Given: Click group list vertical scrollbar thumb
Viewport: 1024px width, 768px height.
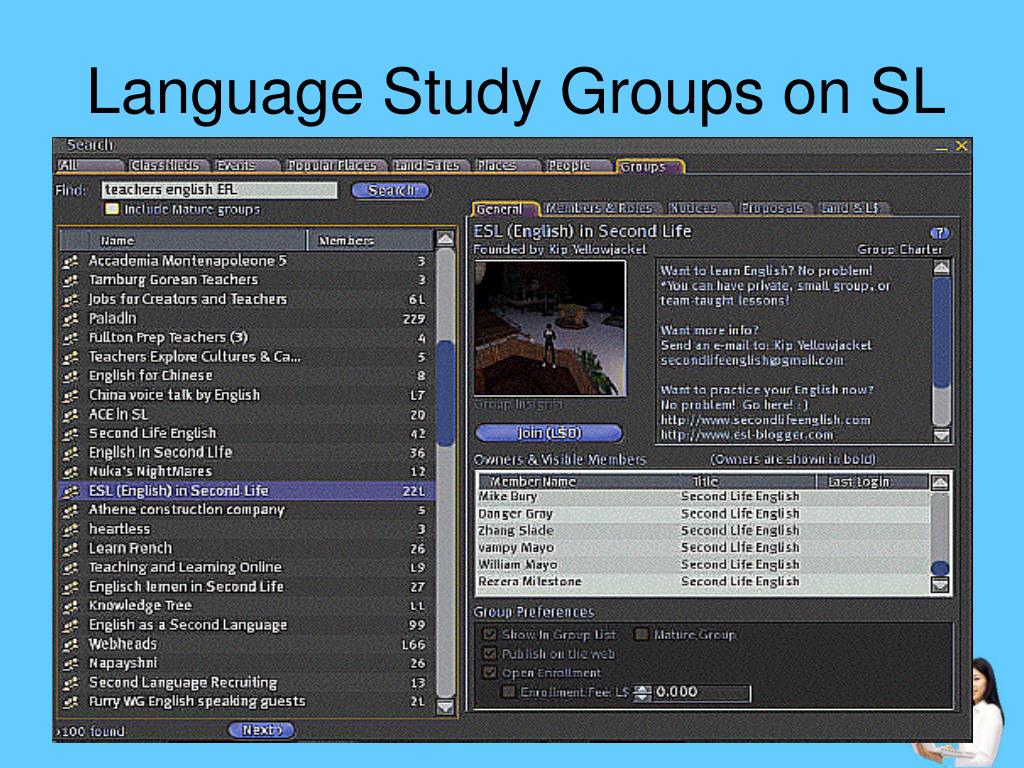Looking at the screenshot, I should pyautogui.click(x=445, y=393).
